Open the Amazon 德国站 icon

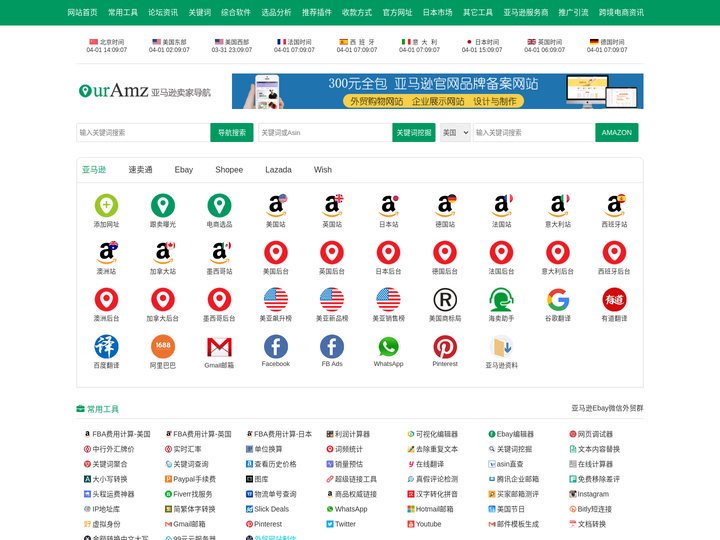pos(445,206)
